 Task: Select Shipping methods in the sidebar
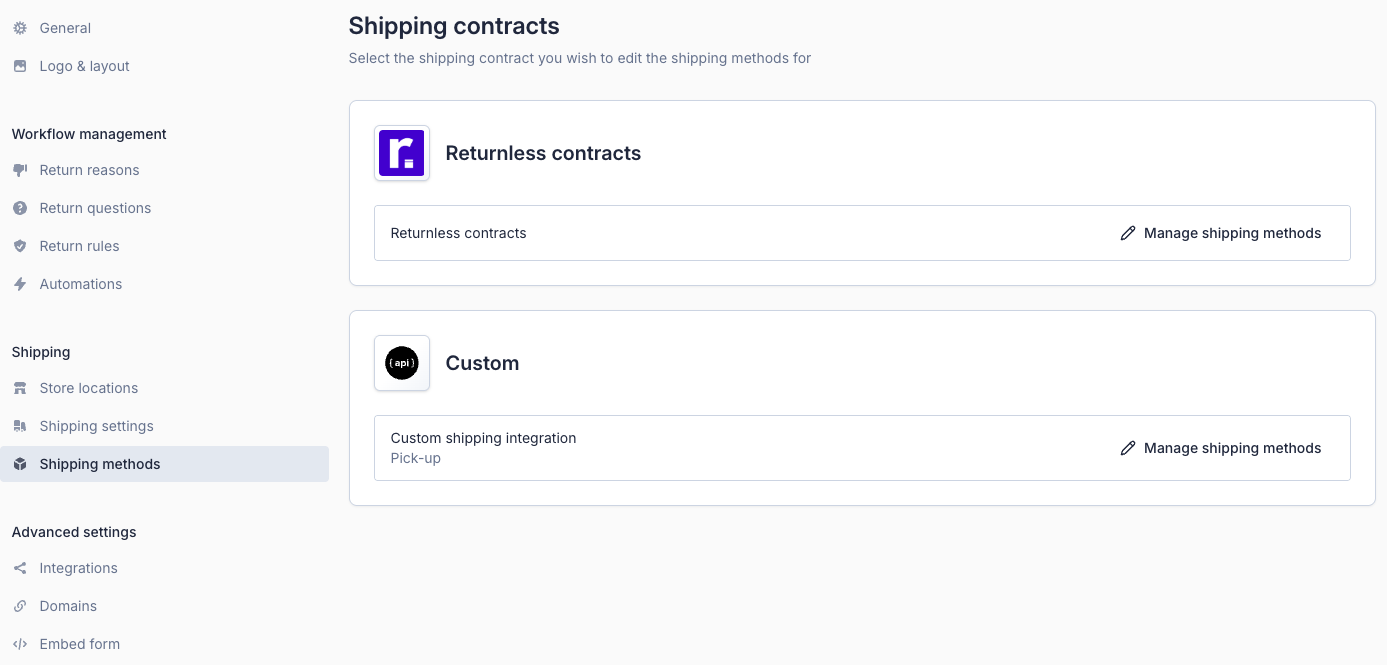click(100, 464)
